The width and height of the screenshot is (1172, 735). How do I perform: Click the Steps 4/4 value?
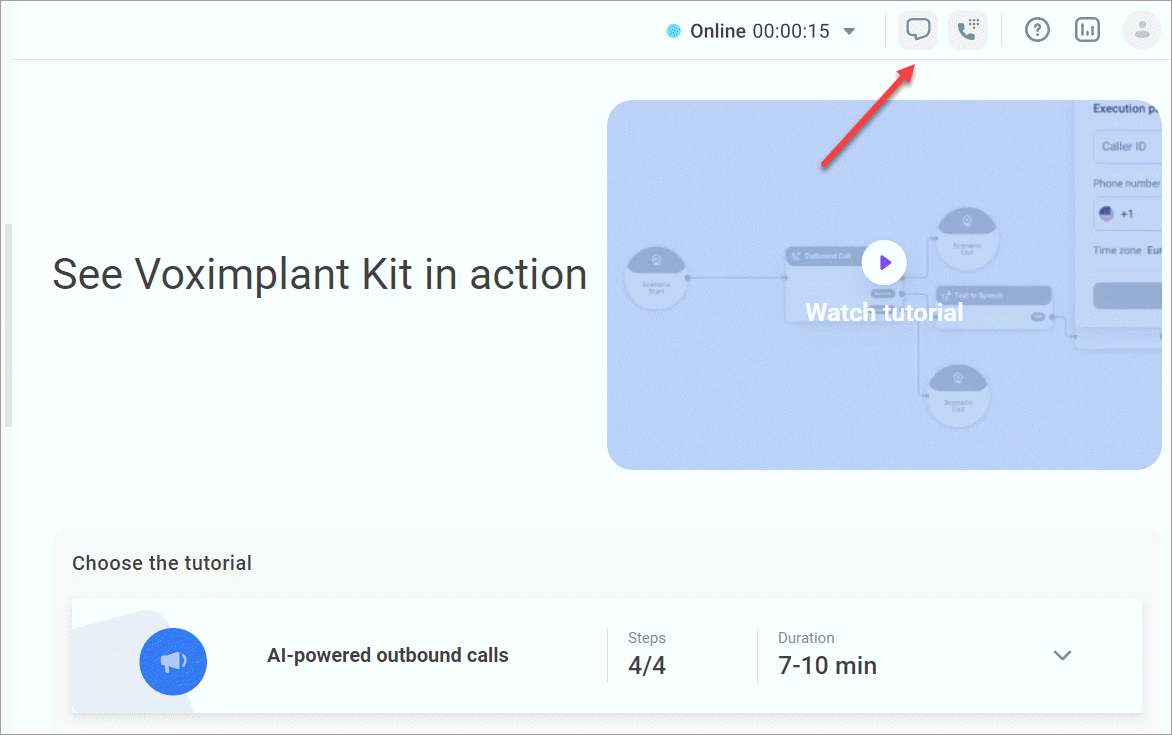coord(647,665)
